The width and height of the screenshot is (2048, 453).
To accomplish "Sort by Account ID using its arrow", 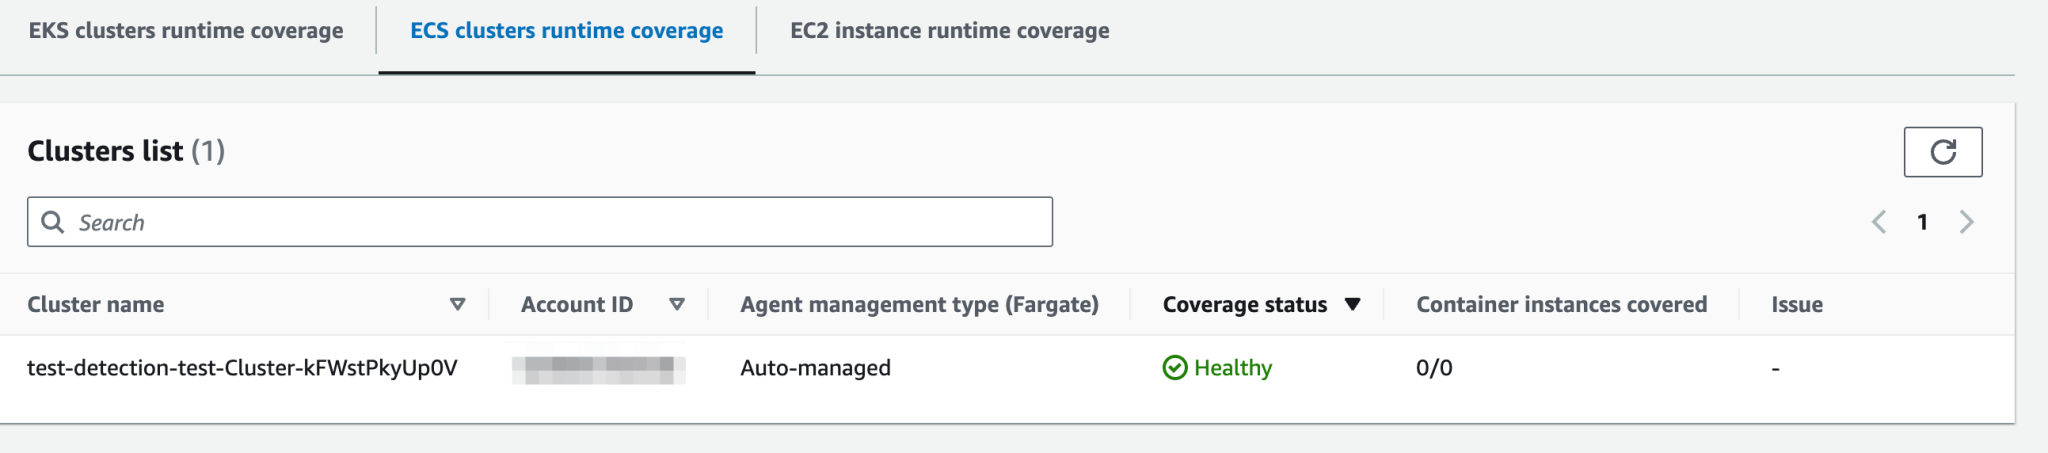I will (677, 304).
